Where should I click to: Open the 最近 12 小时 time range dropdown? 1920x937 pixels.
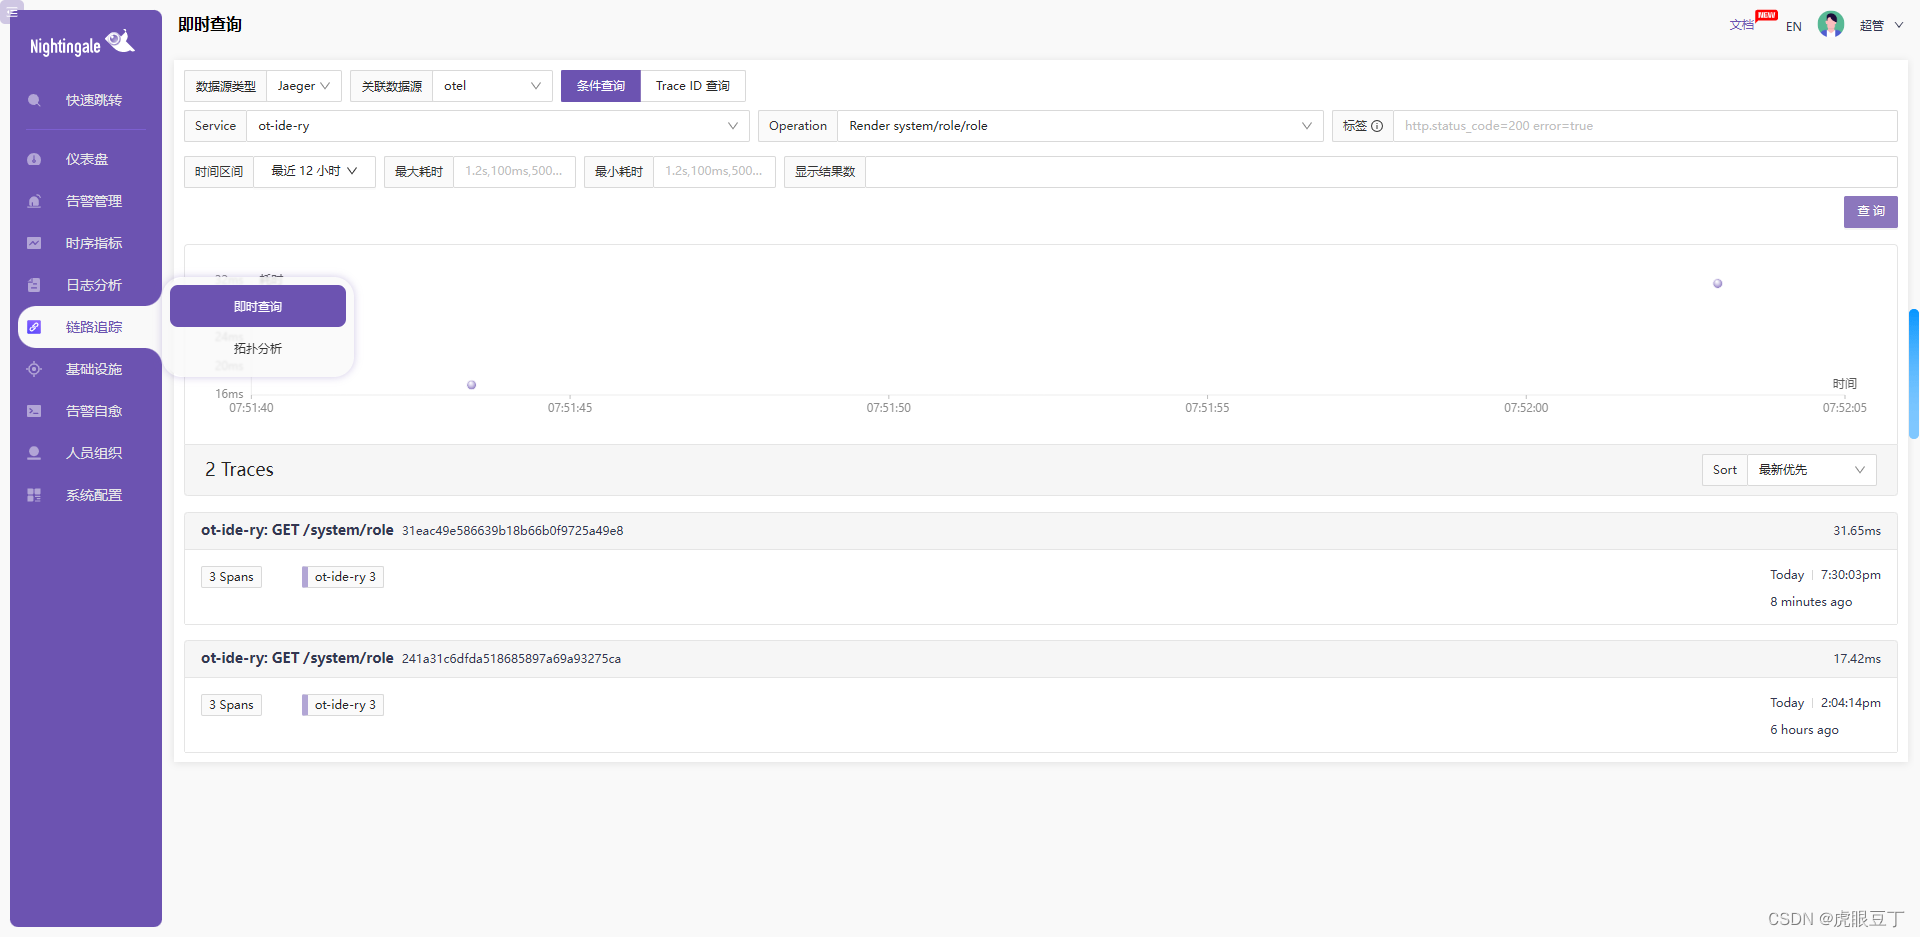(314, 171)
